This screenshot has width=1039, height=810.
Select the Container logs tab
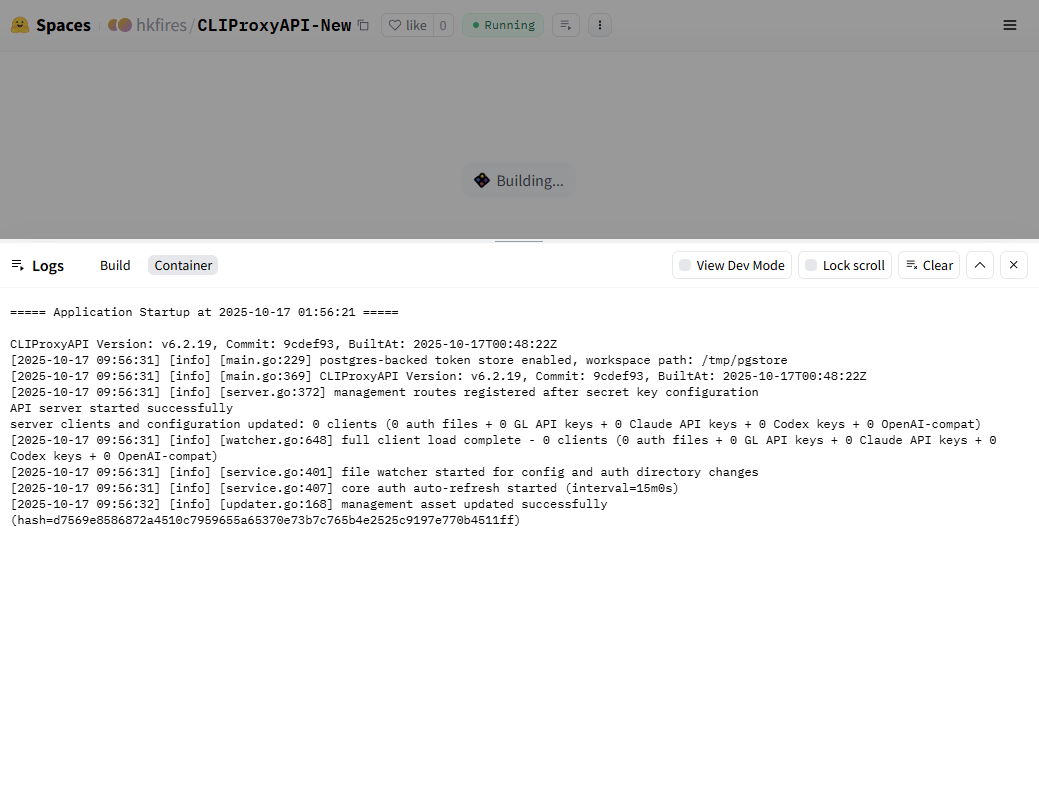(183, 265)
